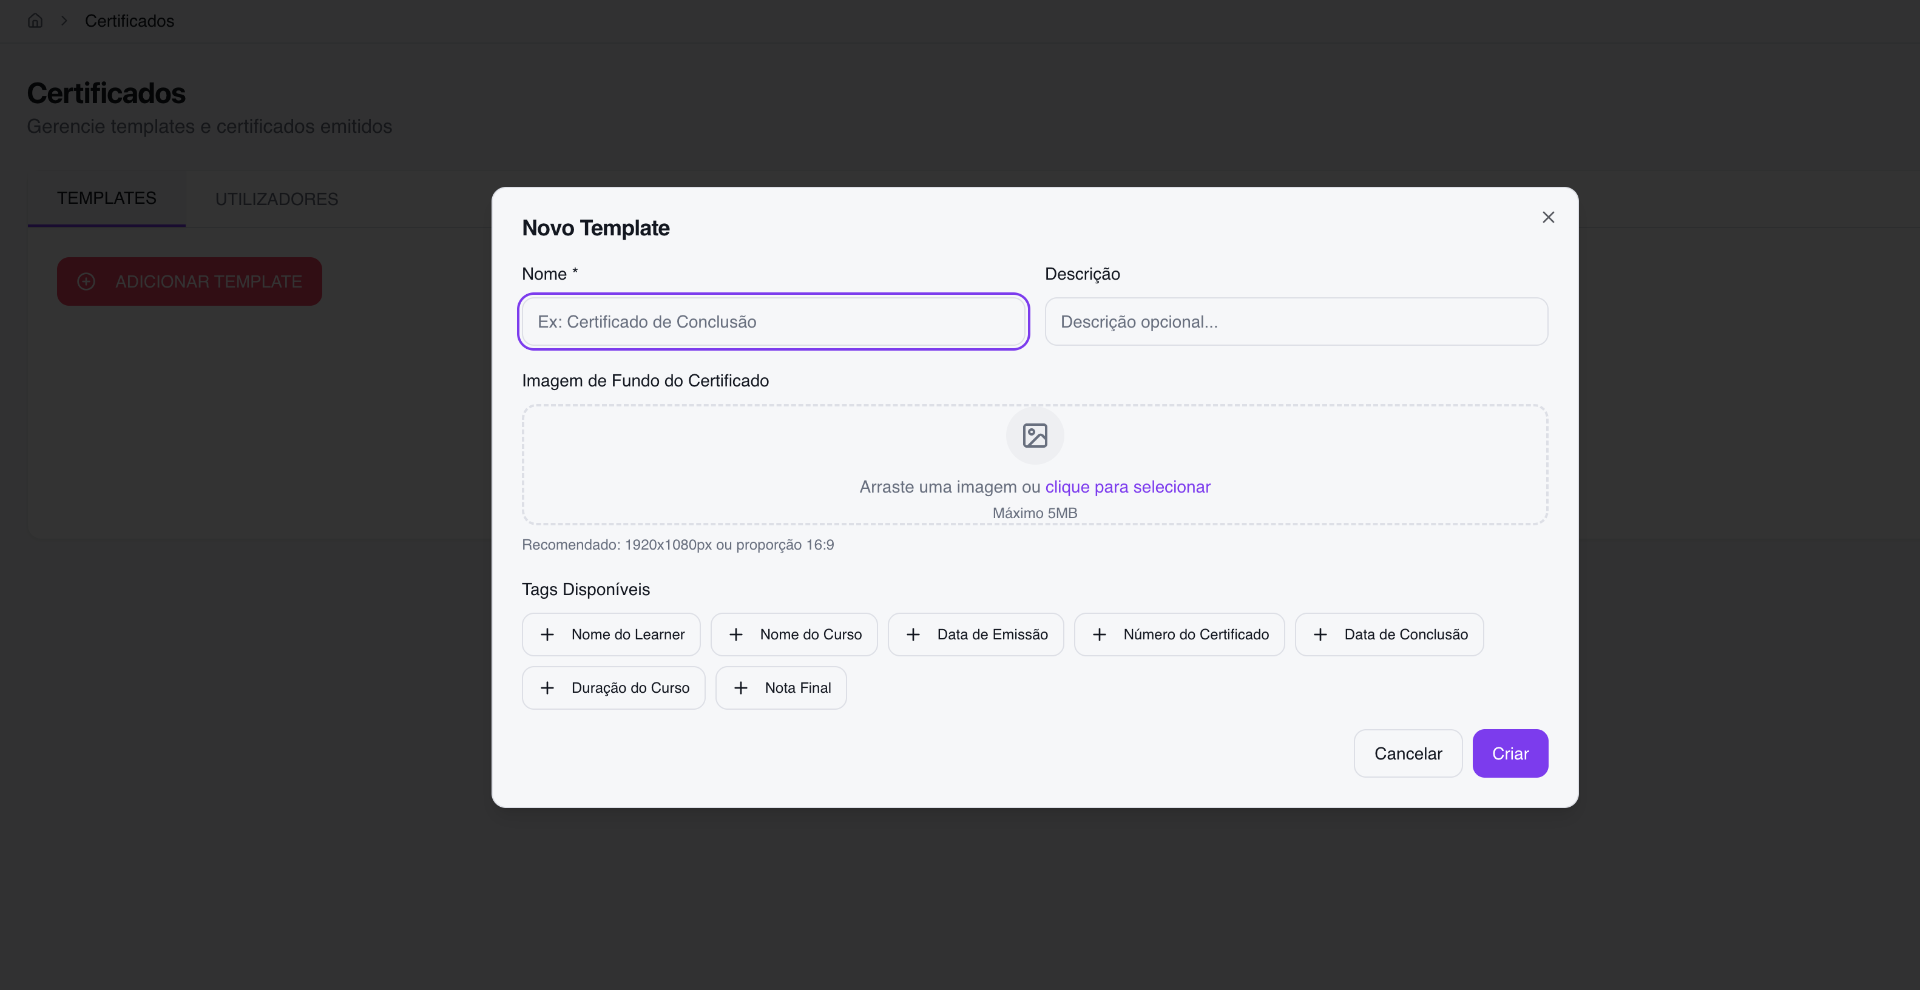The width and height of the screenshot is (1920, 990).
Task: Click the 'Imagem de Fundo do Certificado' label
Action: (x=645, y=381)
